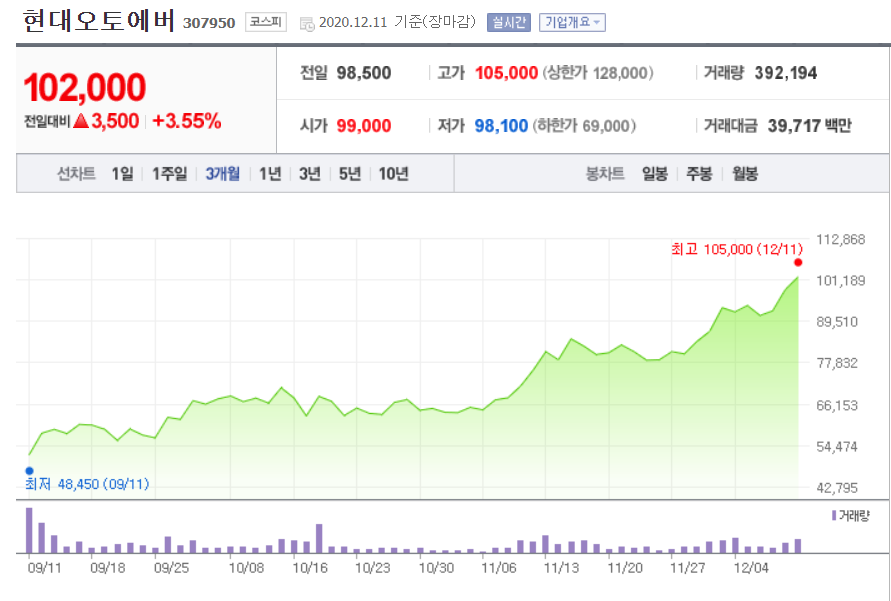Screen dimensions: 891x601
Task: Click the 09/18 date axis label
Action: pyautogui.click(x=107, y=568)
